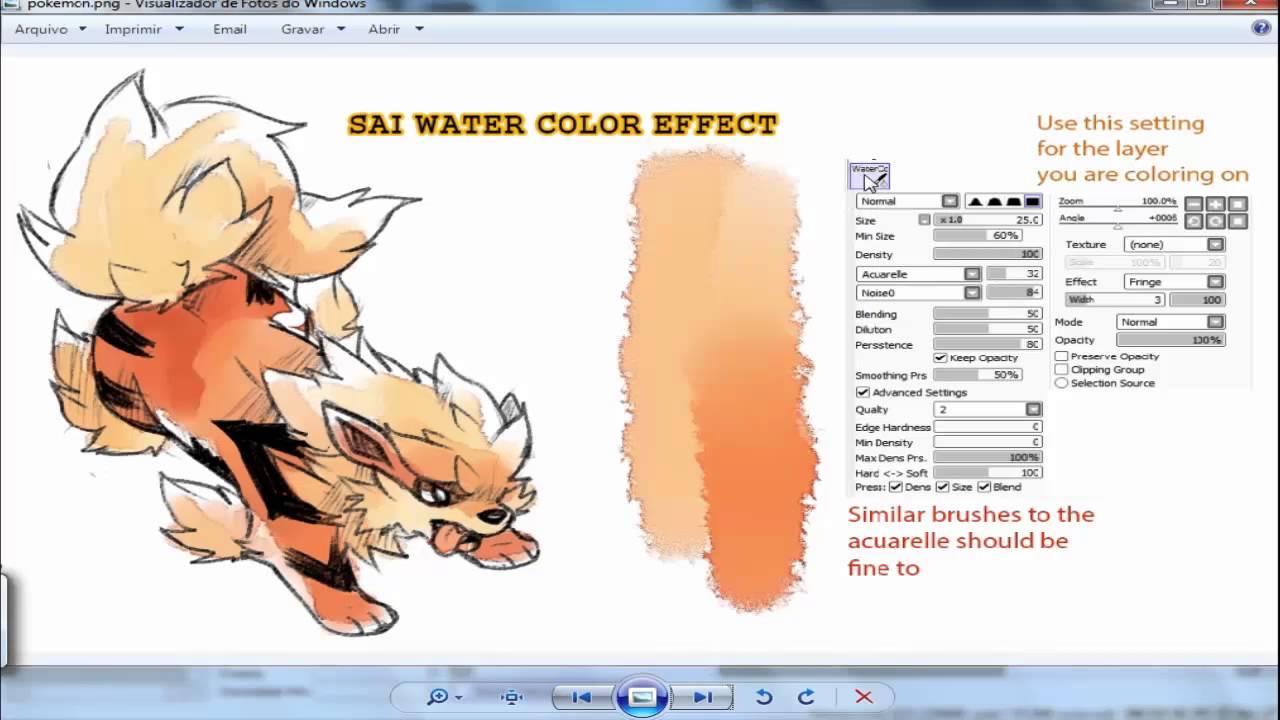The width and height of the screenshot is (1280, 720).
Task: Click the Email button
Action: click(229, 29)
